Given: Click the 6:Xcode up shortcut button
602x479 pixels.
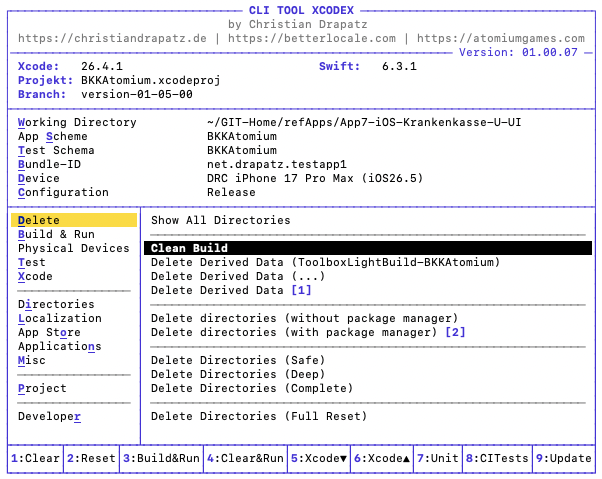Looking at the screenshot, I should pos(382,458).
